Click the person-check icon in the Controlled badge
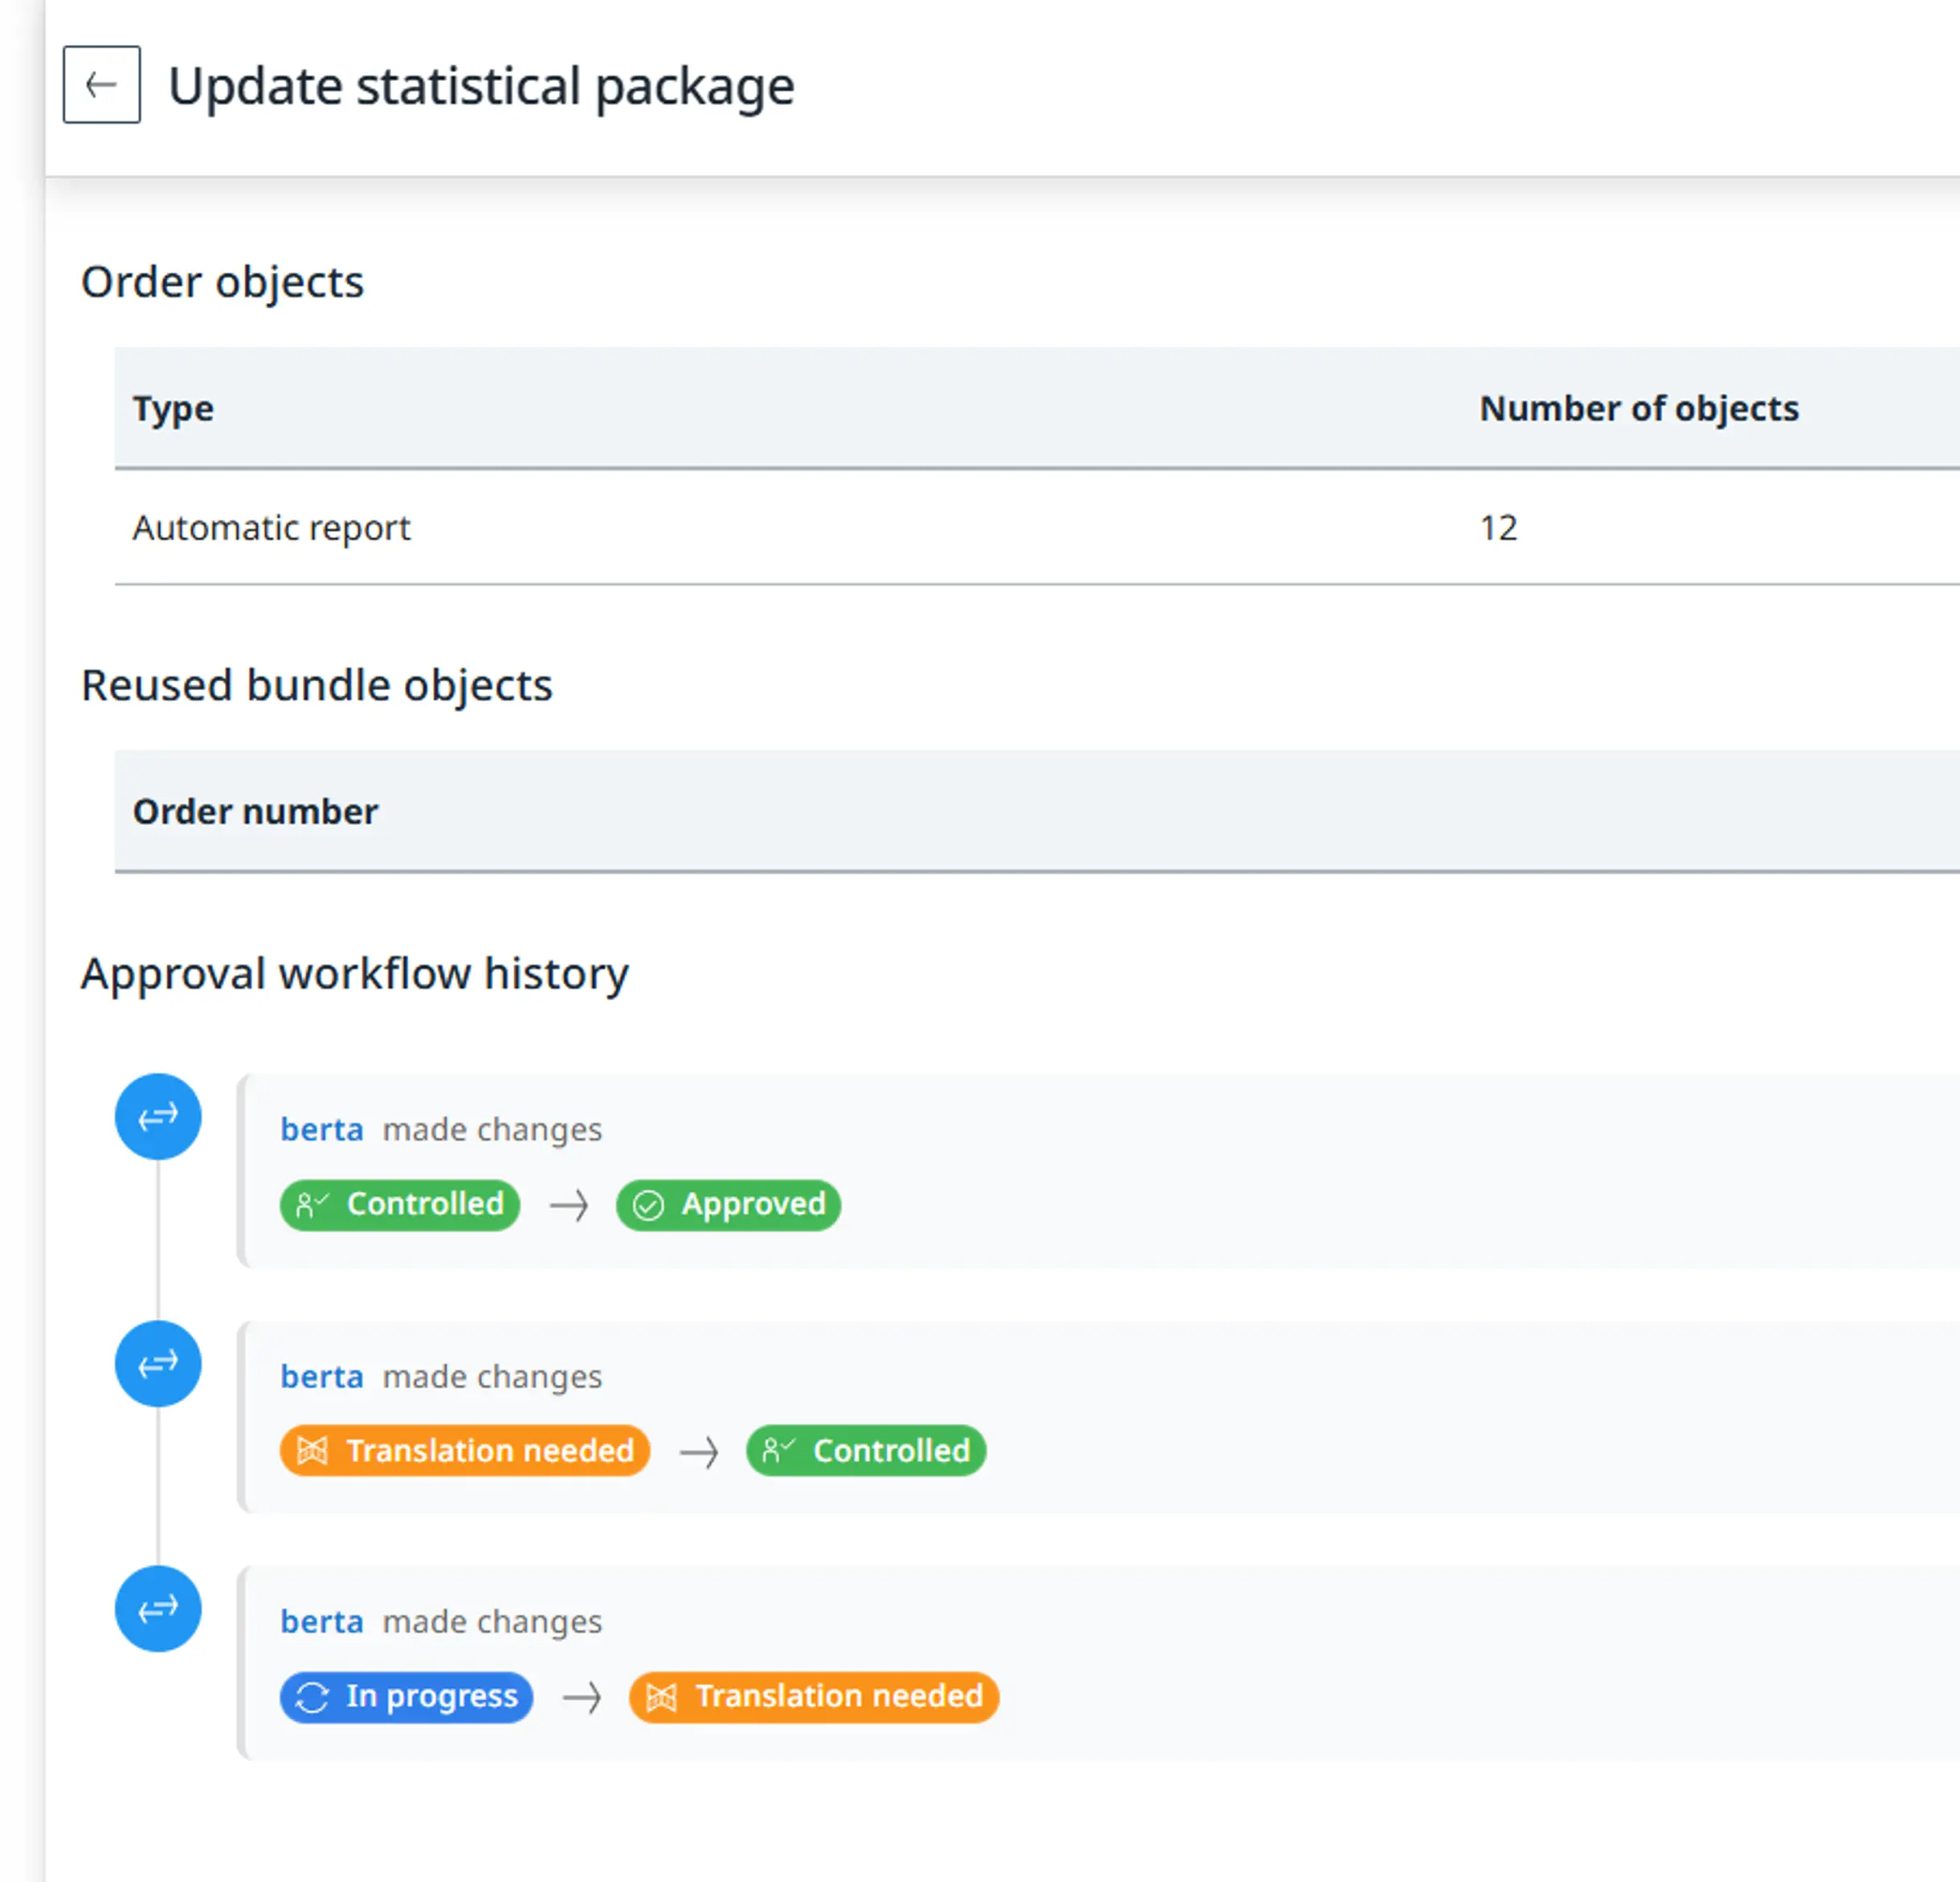1960x1882 pixels. (x=310, y=1204)
